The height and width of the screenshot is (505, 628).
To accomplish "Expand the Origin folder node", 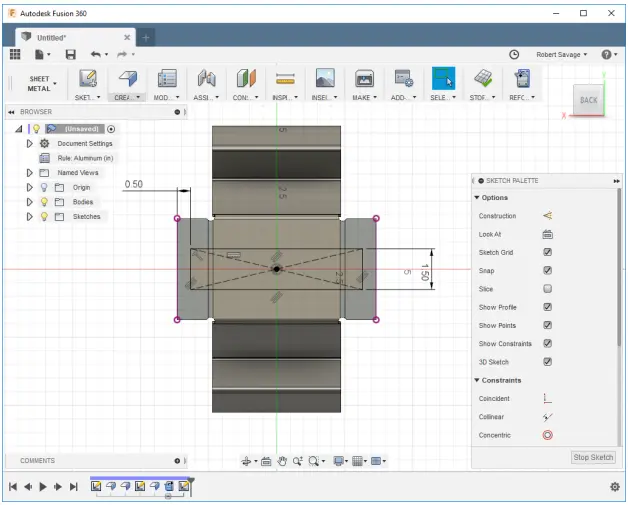I will (29, 187).
